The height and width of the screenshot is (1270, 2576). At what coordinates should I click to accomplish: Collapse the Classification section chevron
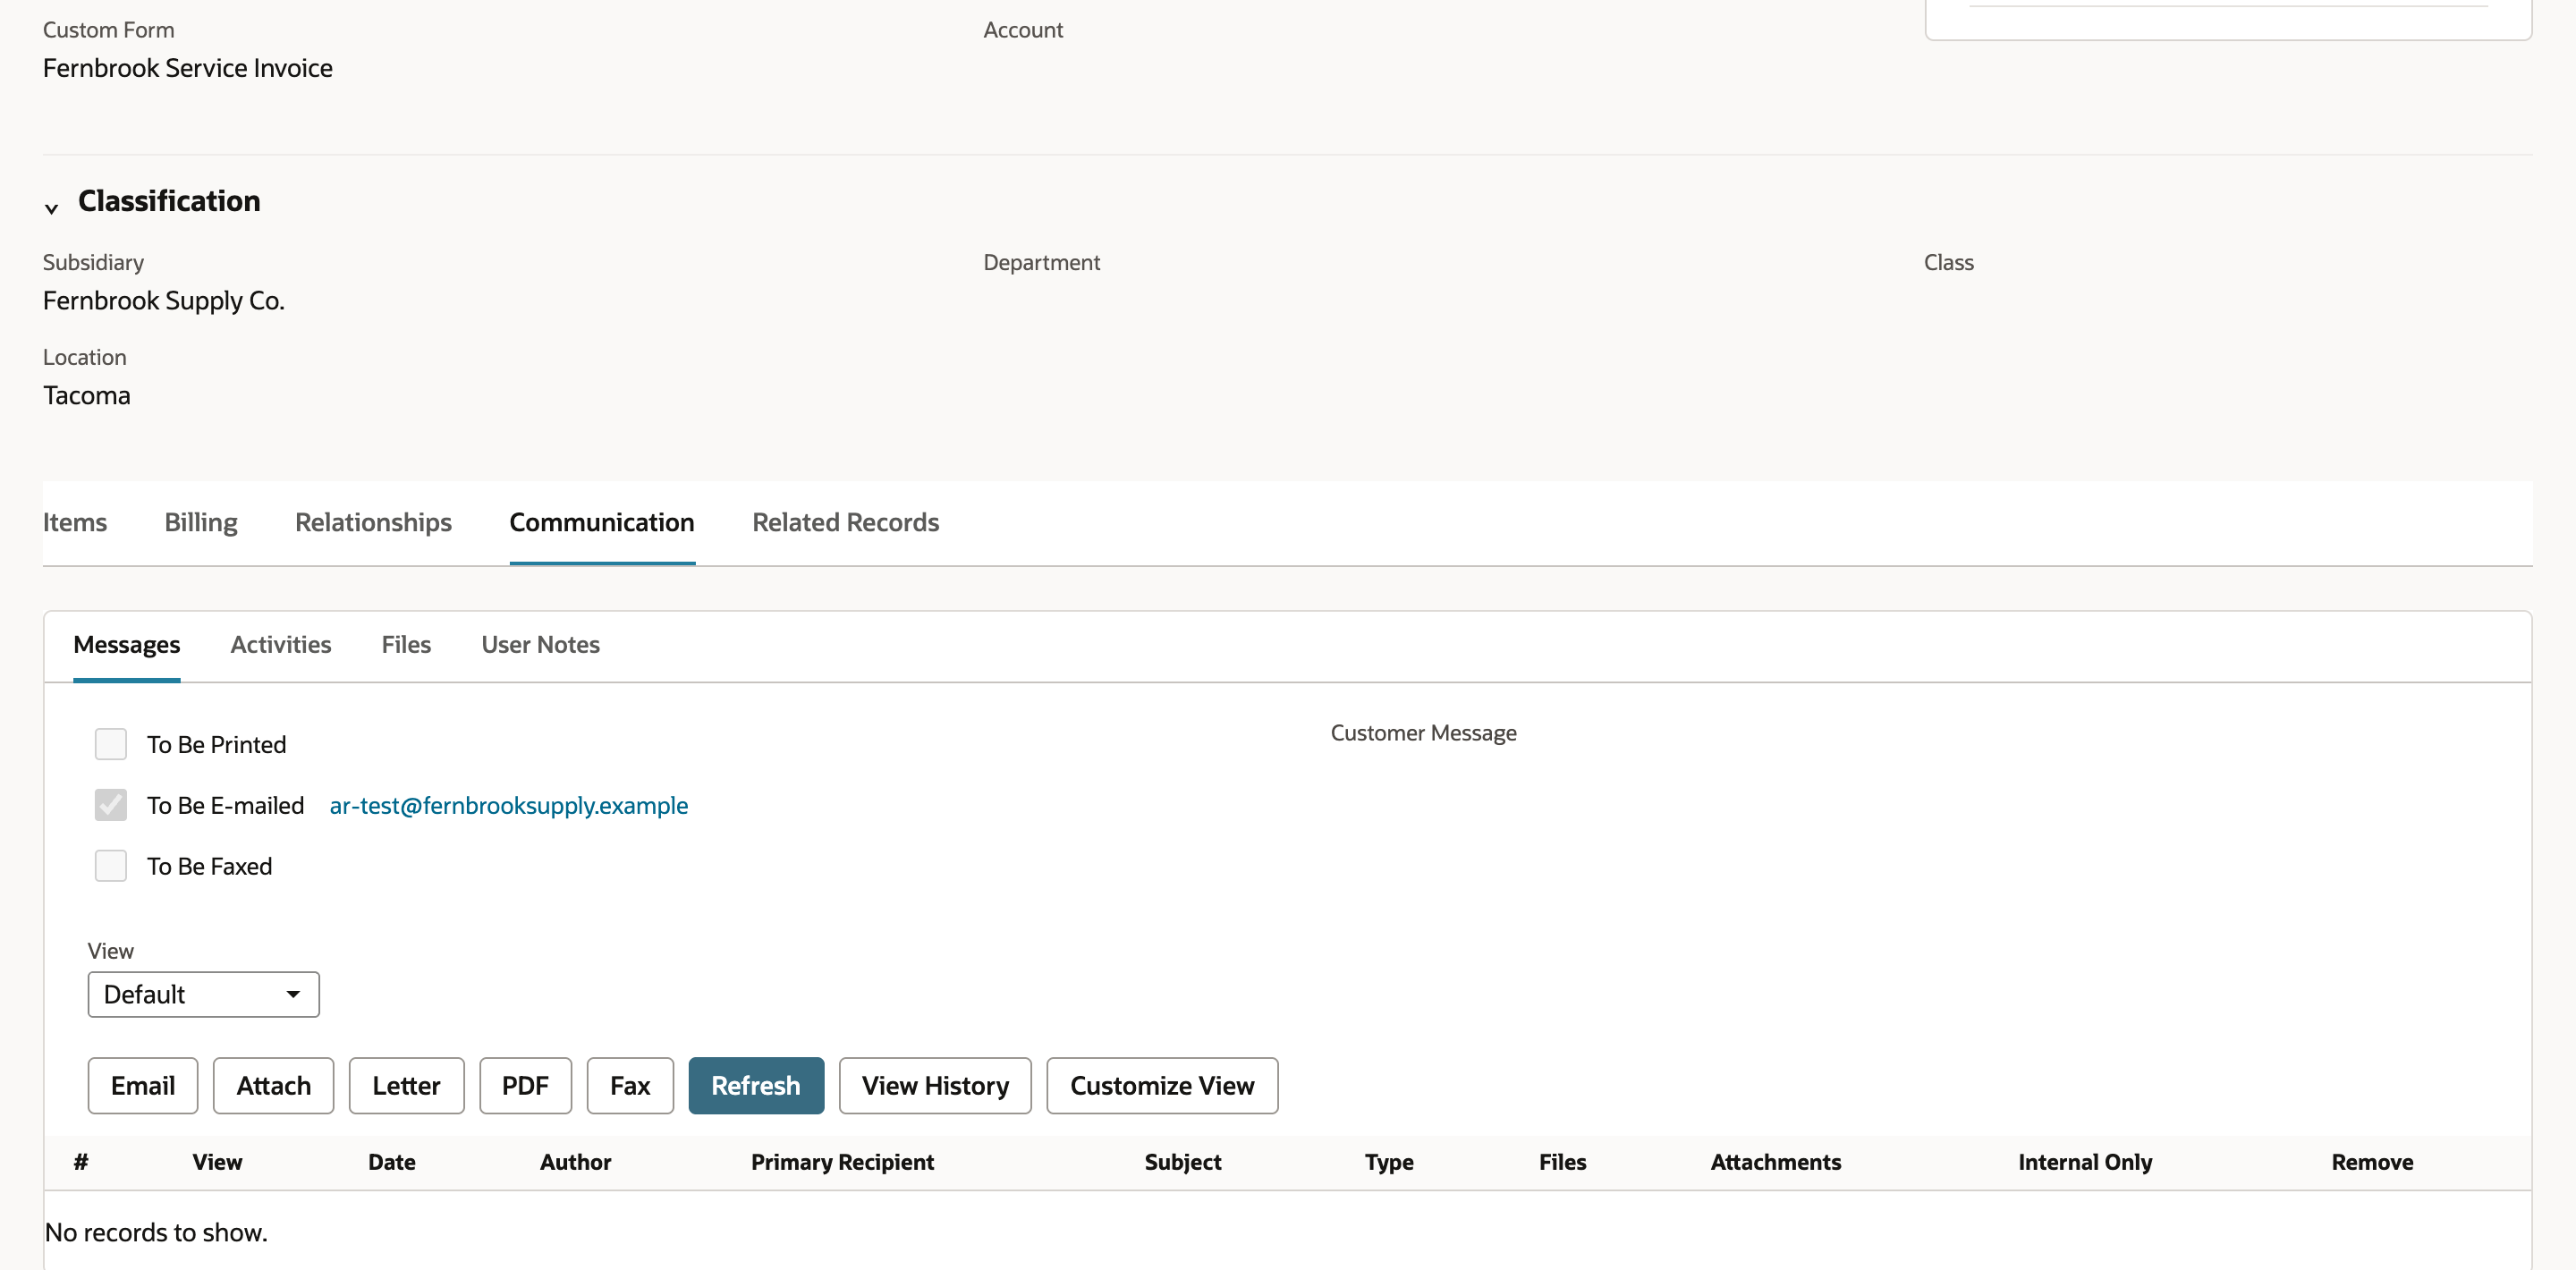(x=51, y=208)
